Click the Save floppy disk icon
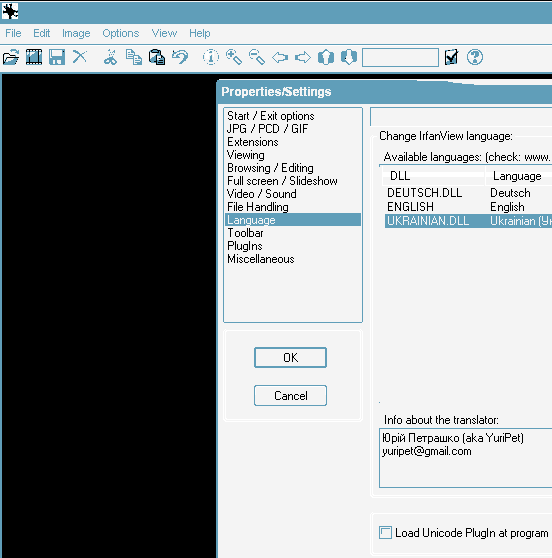The image size is (552, 558). [57, 57]
